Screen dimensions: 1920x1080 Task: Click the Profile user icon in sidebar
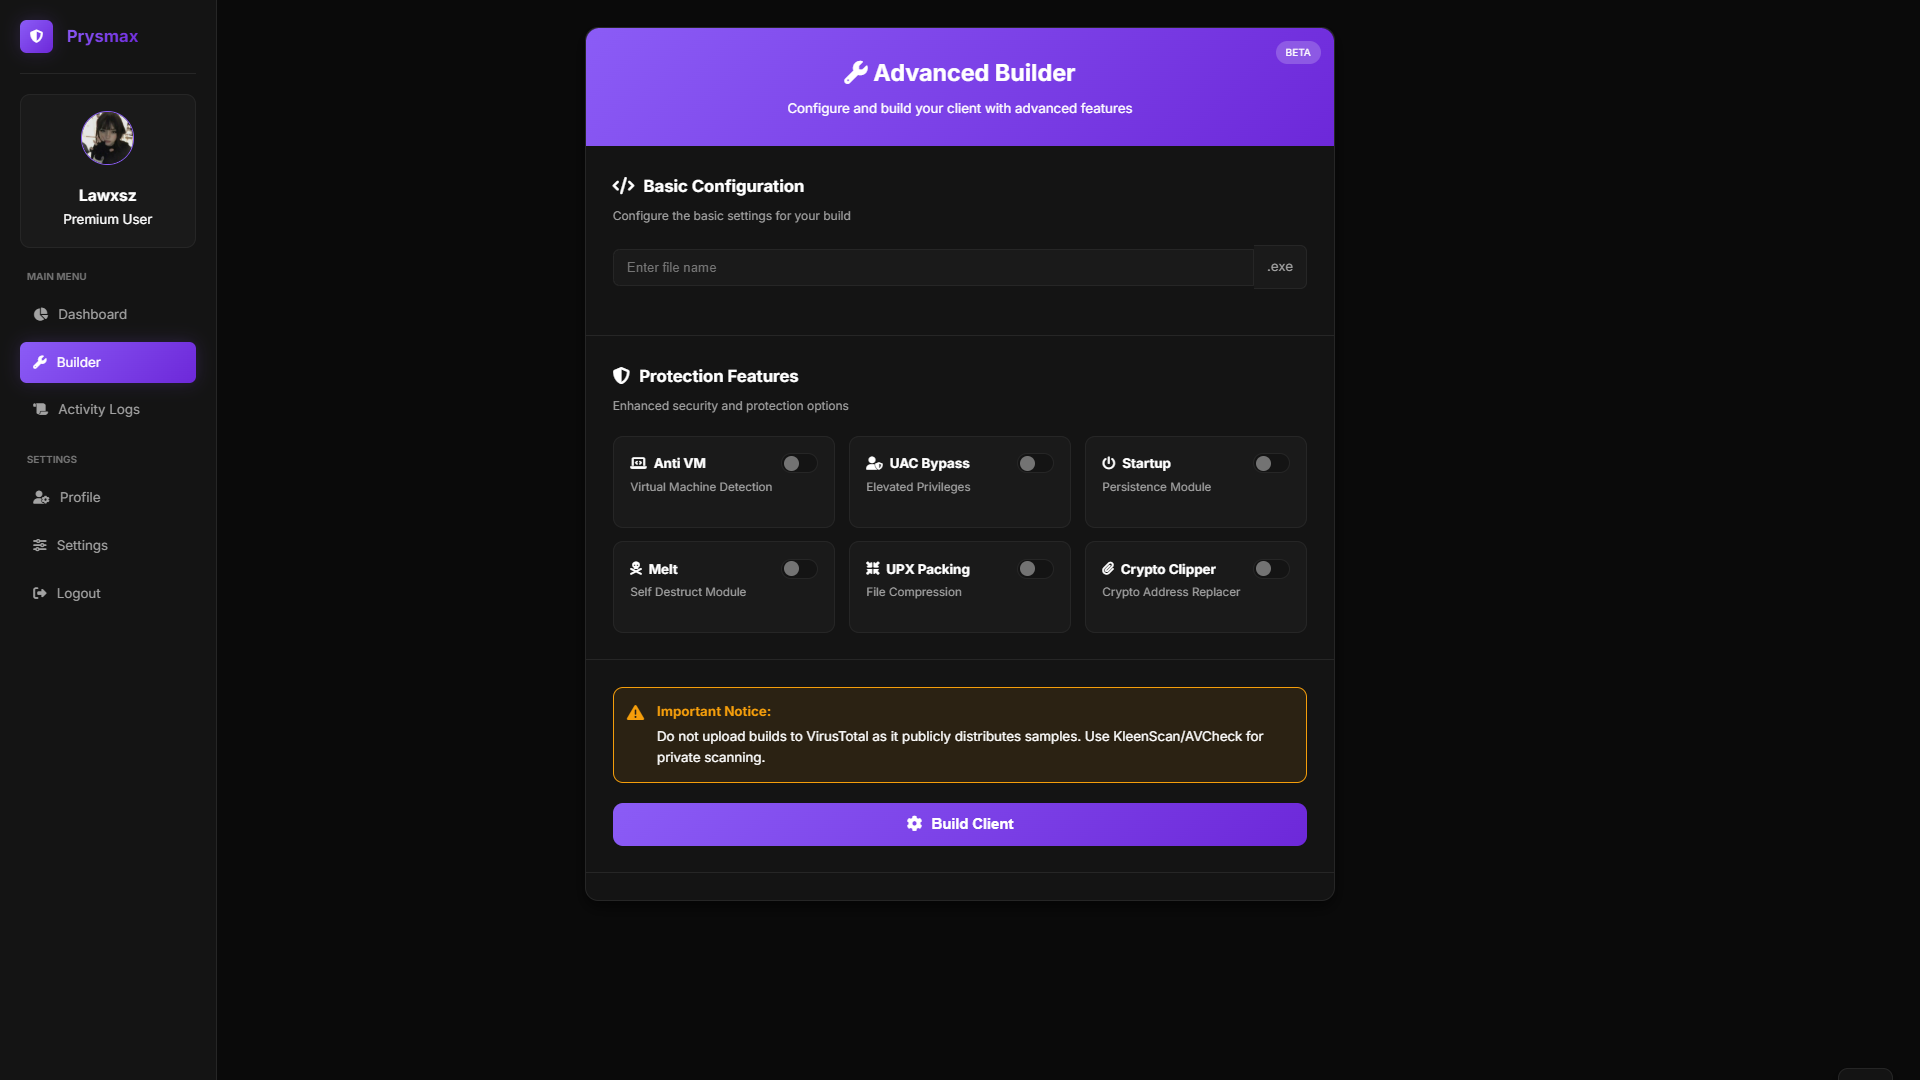[x=41, y=497]
